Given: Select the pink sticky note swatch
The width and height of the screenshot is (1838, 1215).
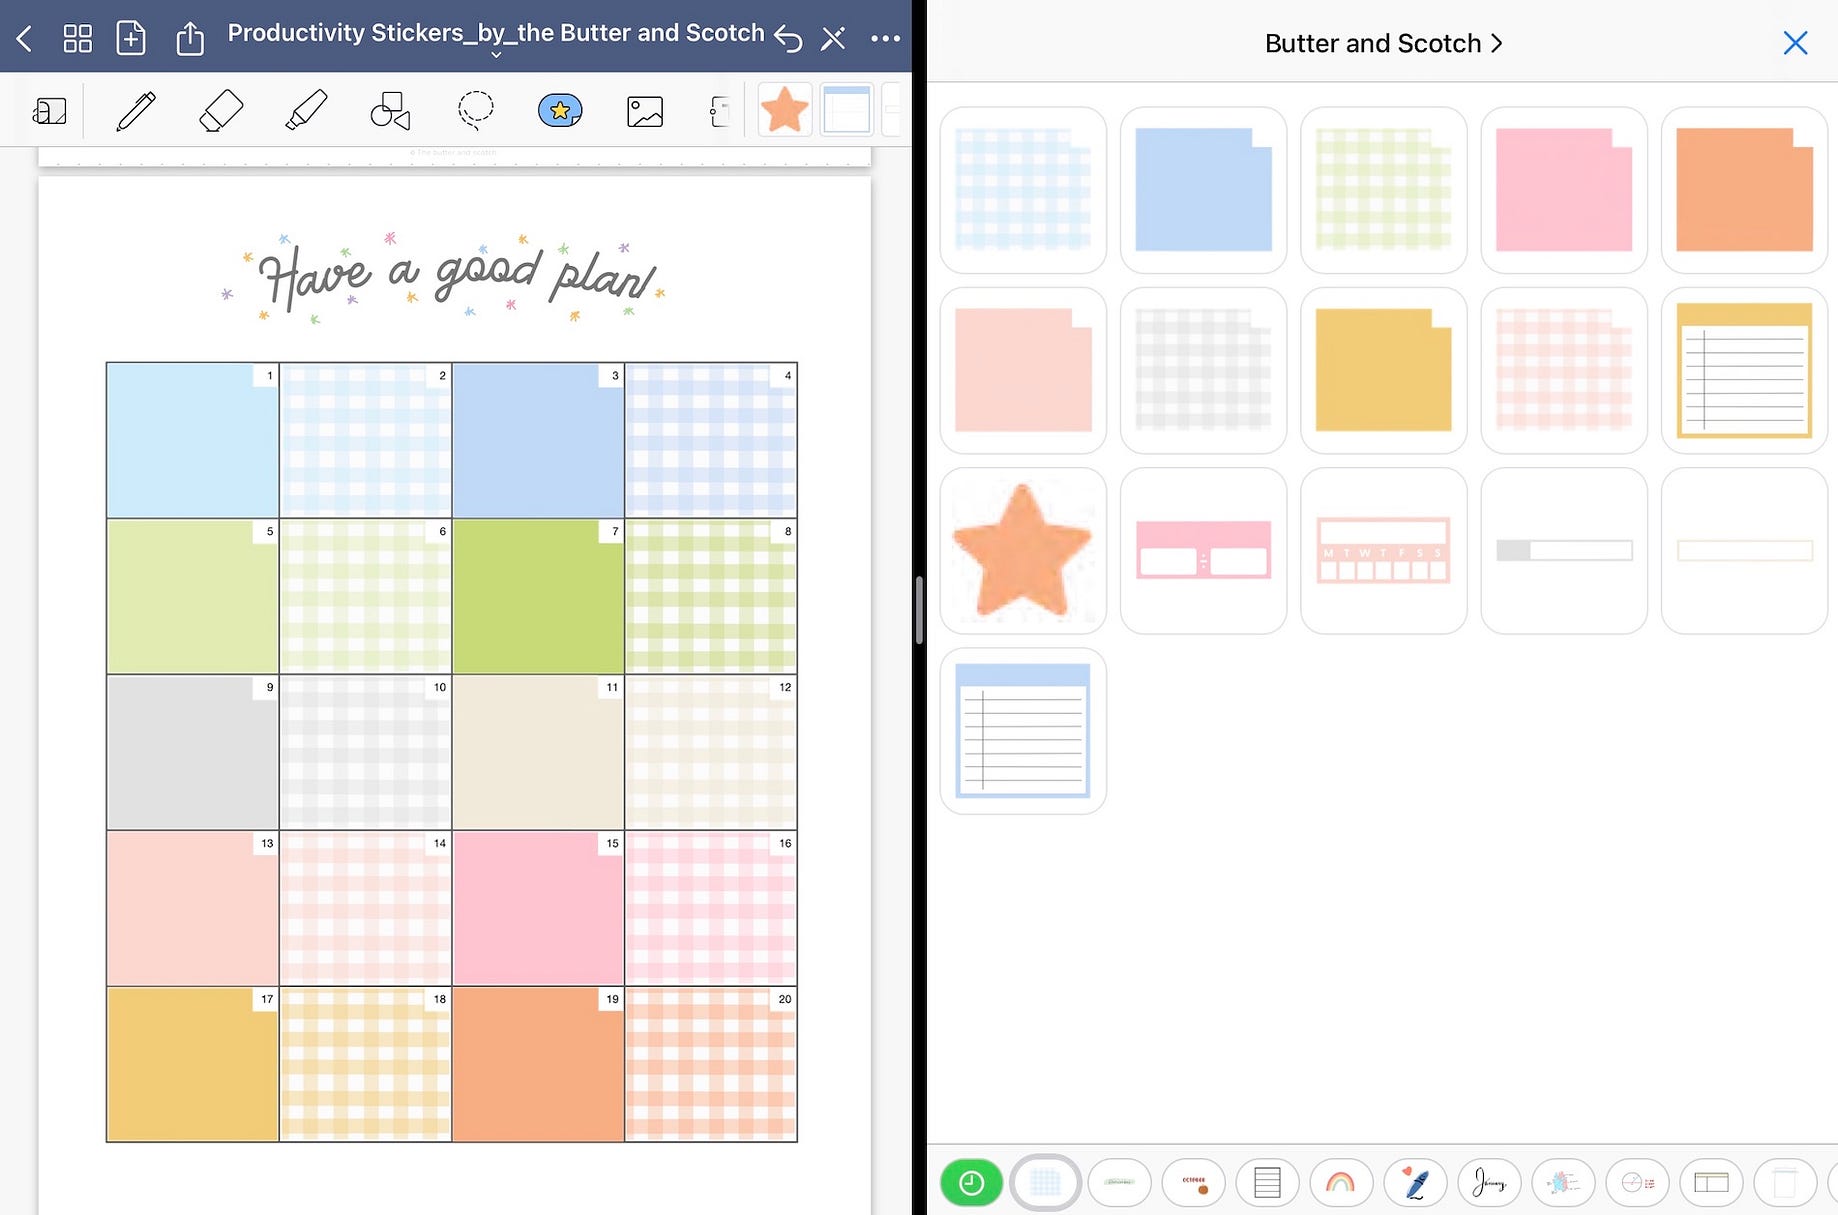Looking at the screenshot, I should tap(1563, 190).
